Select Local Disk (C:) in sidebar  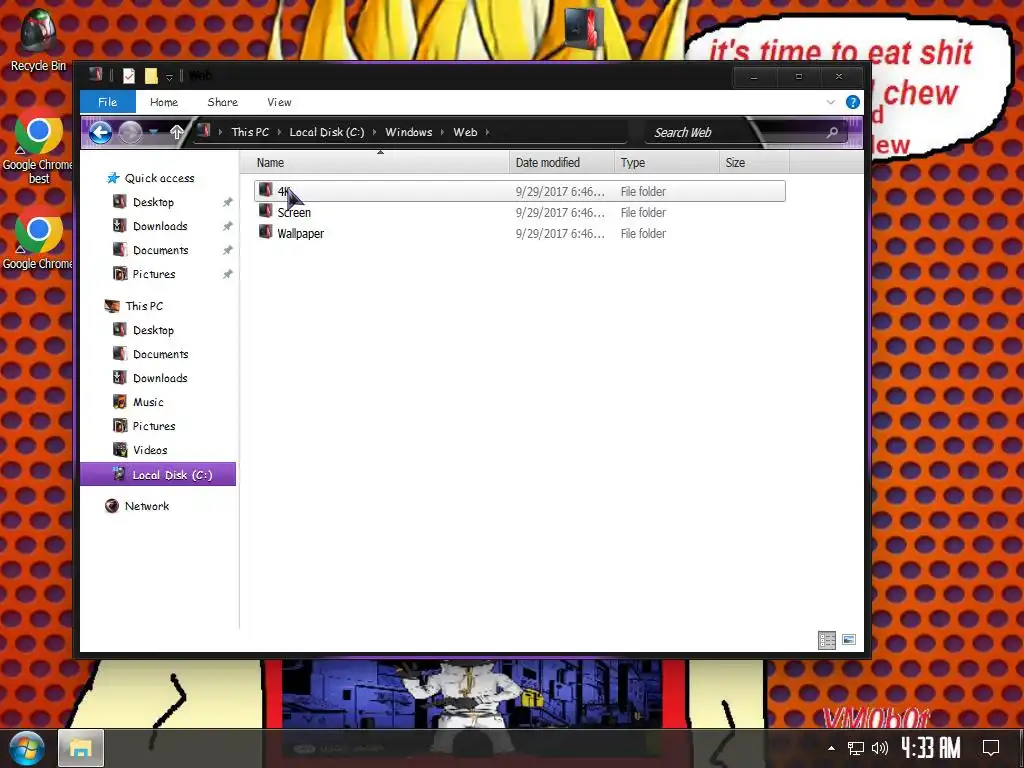coord(158,475)
